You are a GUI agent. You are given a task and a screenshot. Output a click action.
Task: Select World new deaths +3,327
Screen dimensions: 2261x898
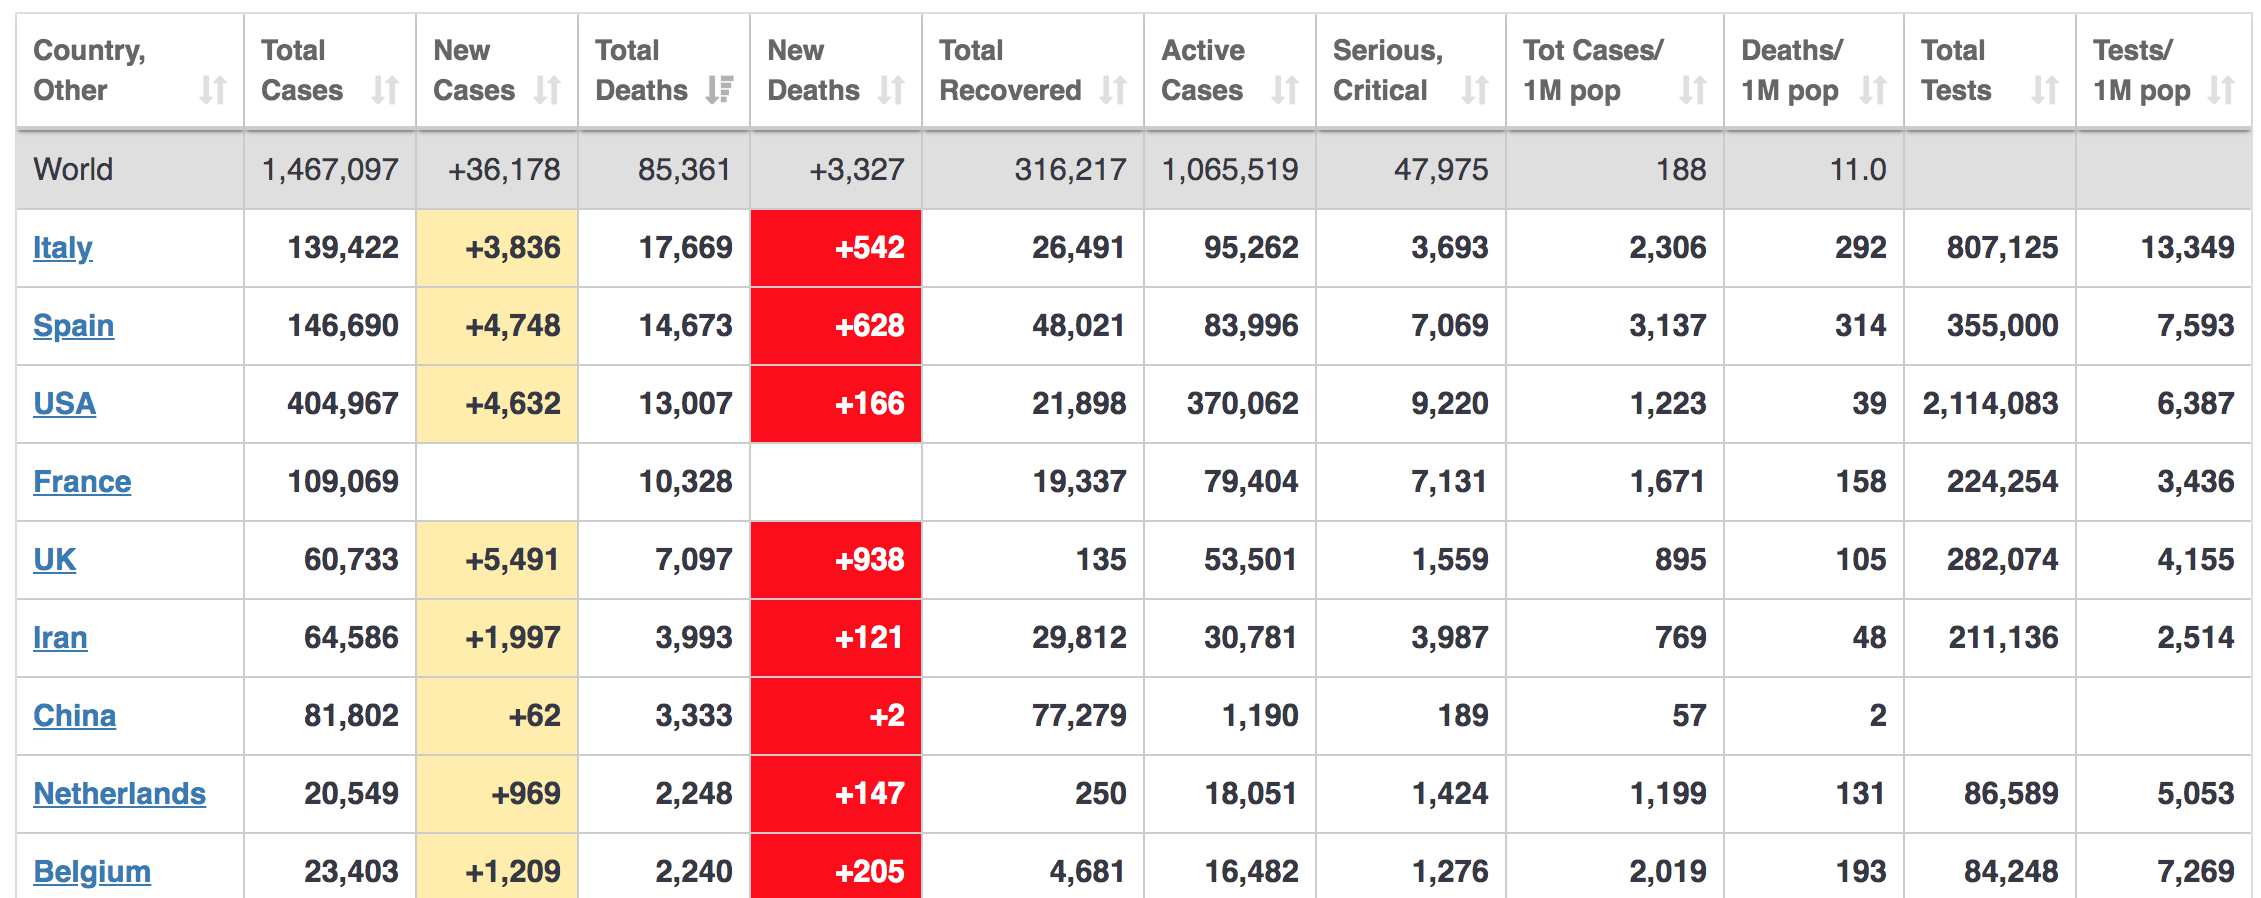(857, 170)
